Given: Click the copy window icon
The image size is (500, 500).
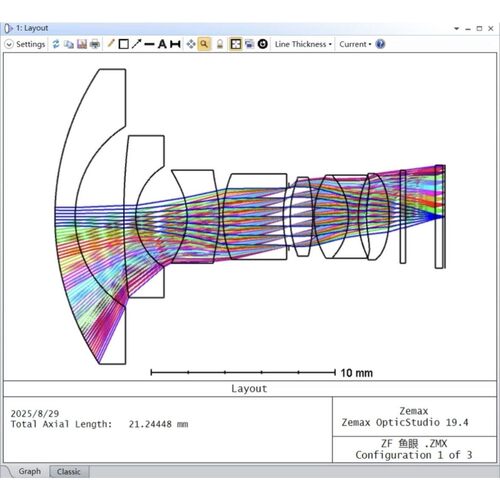Looking at the screenshot, I should tap(69, 44).
